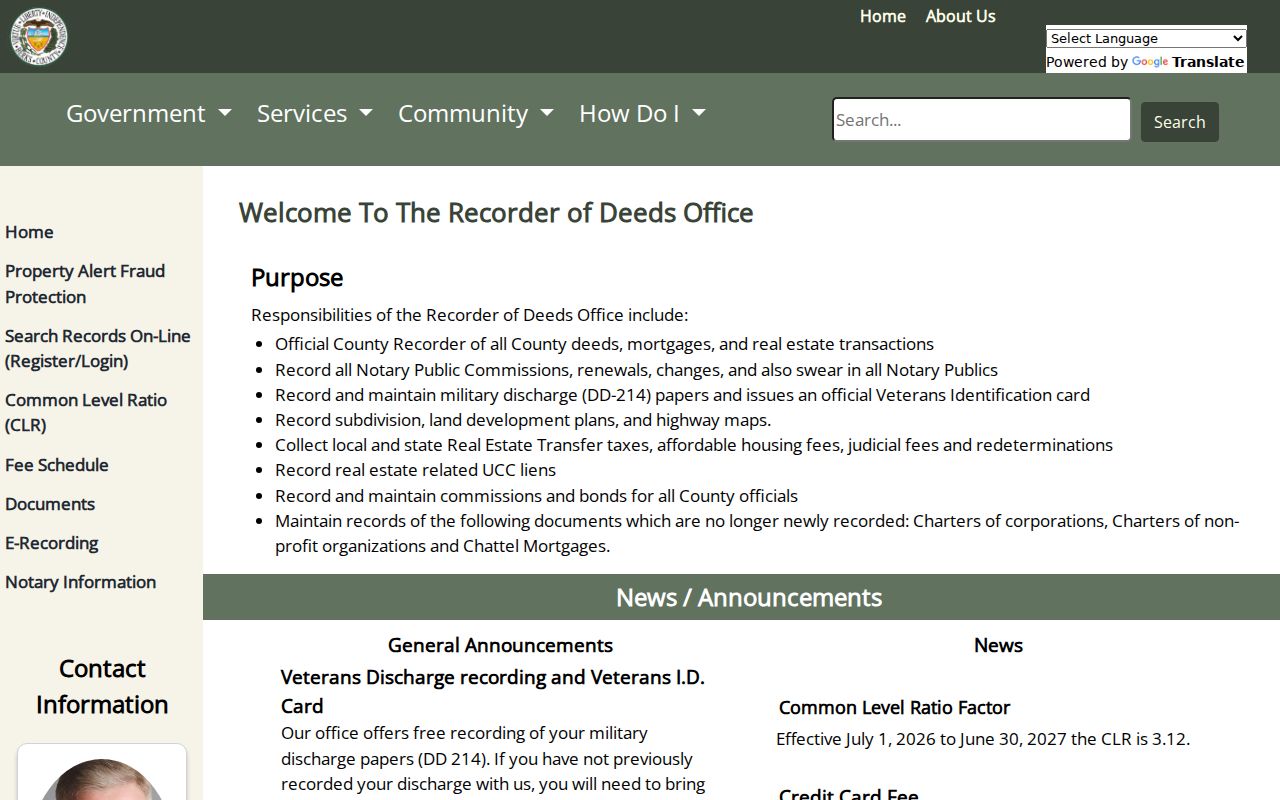Click the CLR is 3.12 effective-date line
Screen dimensions: 1280x800
coord(983,740)
